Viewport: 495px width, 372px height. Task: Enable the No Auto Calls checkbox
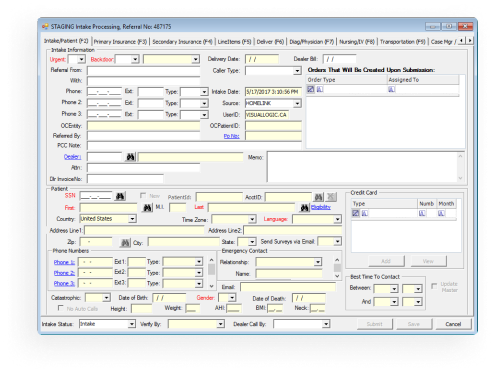(x=61, y=308)
